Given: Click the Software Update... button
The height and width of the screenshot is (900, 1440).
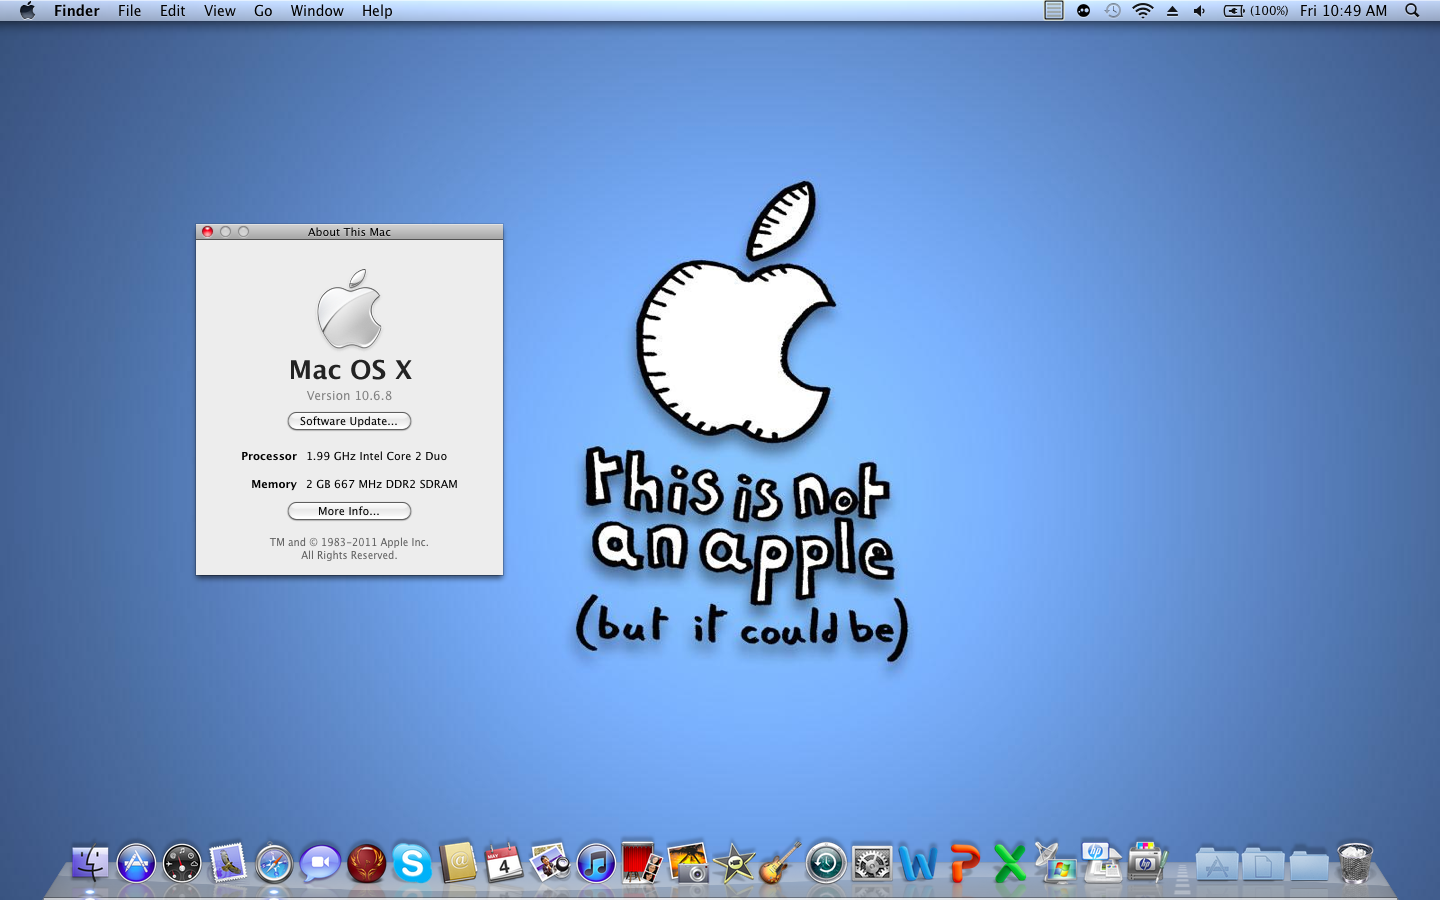Looking at the screenshot, I should pyautogui.click(x=349, y=421).
